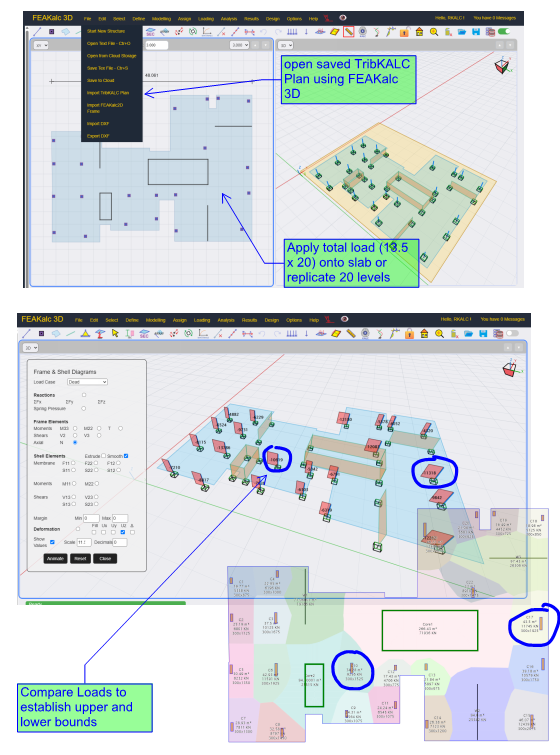Open the Load Case dropdown showing Dead
The height and width of the screenshot is (755, 560).
87,382
